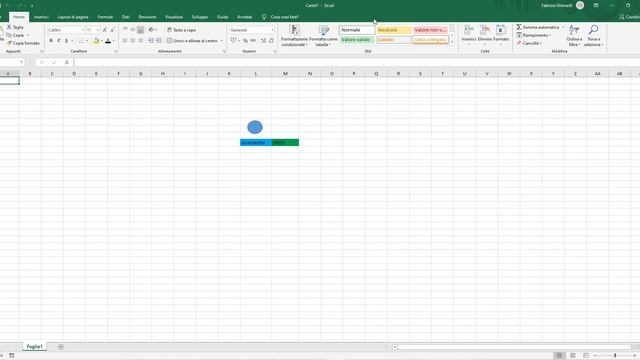Open Formatta come tabella gallery
The height and width of the screenshot is (360, 640).
pos(323,36)
